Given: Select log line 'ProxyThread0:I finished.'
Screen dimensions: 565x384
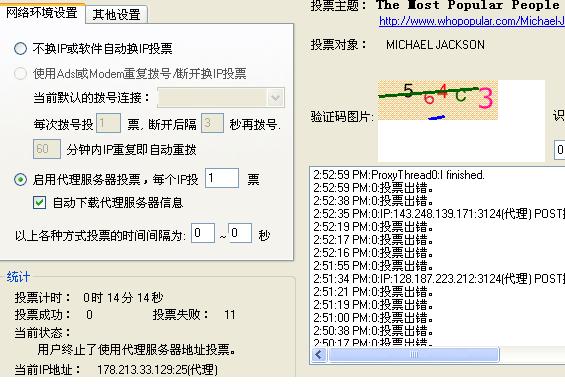Looking at the screenshot, I should pyautogui.click(x=399, y=175).
